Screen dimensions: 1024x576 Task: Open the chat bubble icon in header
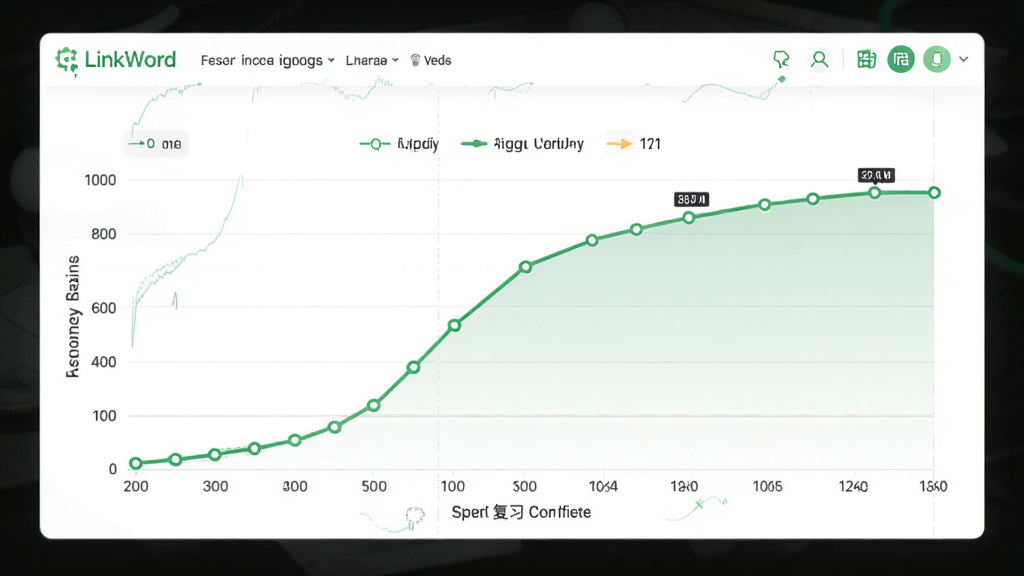781,59
